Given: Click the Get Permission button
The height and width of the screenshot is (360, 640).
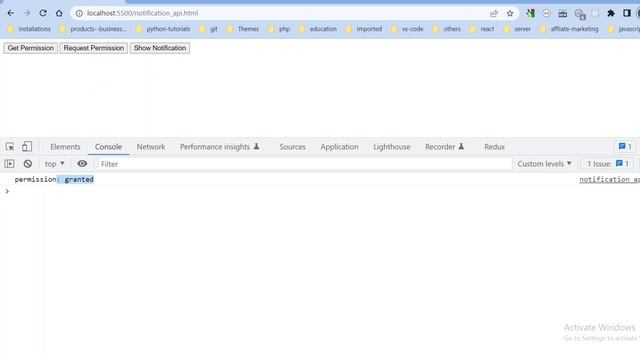Looking at the screenshot, I should pos(31,48).
